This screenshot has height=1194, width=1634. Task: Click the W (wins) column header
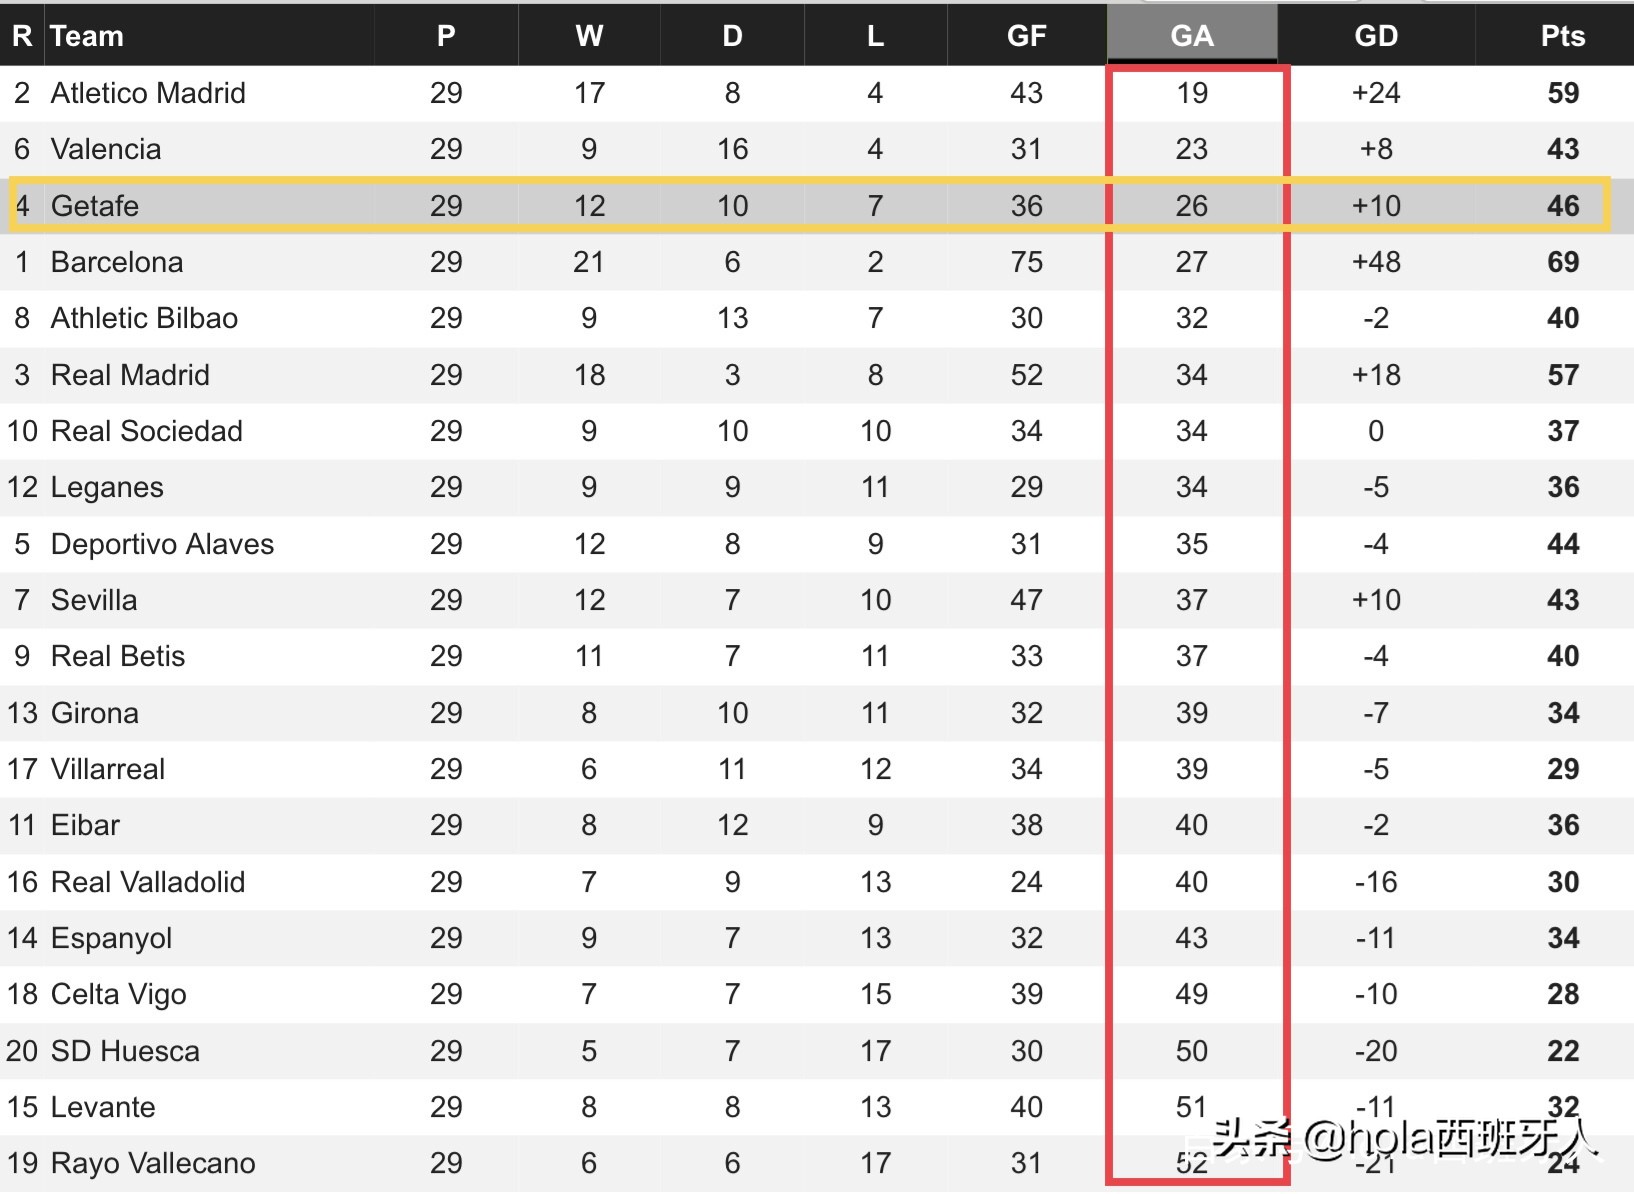click(x=589, y=36)
